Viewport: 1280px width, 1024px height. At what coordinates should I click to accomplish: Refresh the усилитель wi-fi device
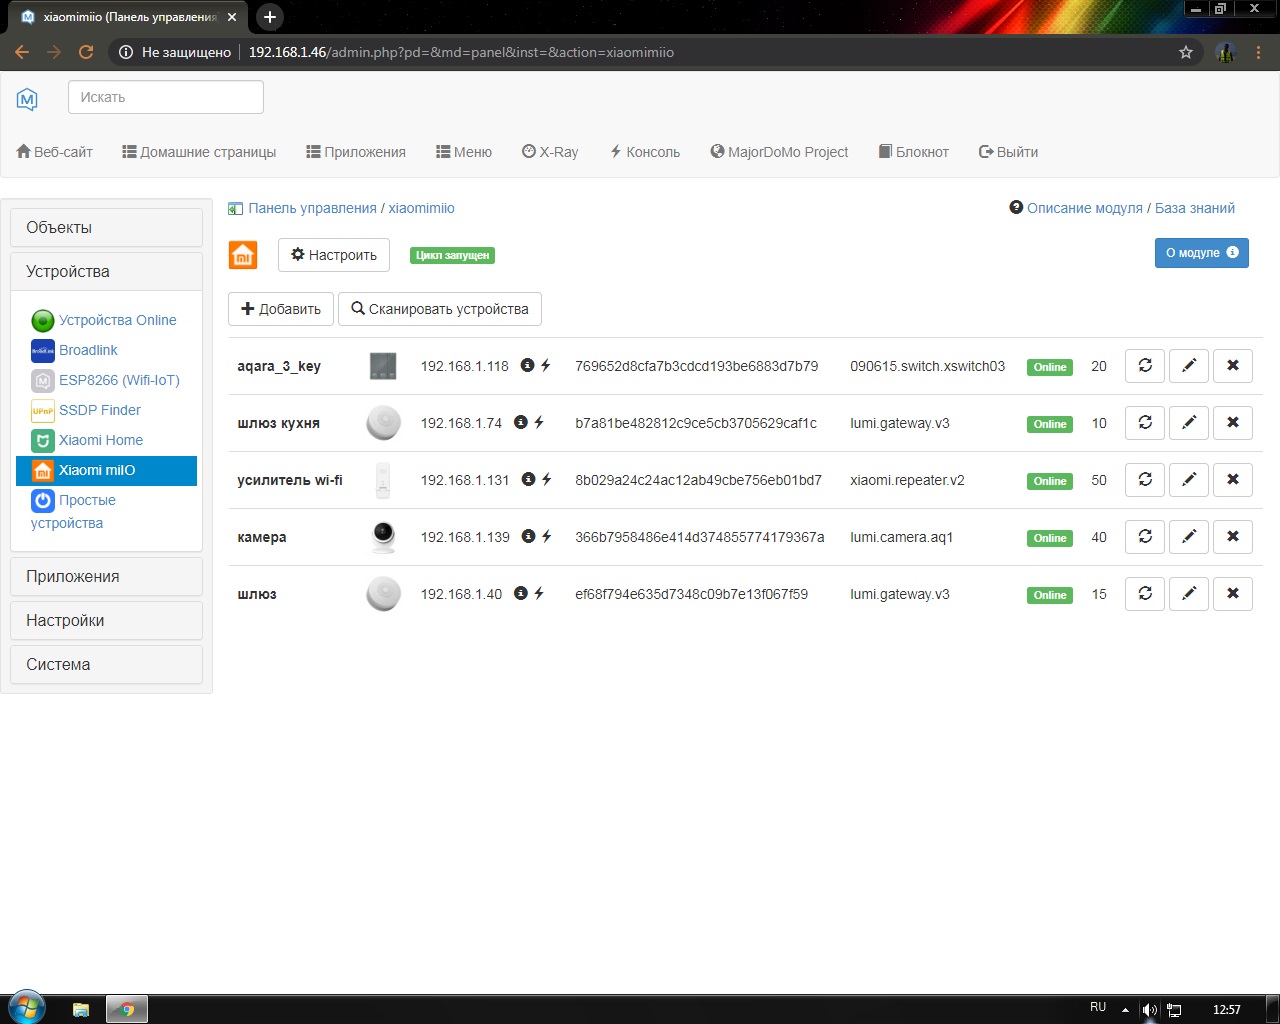pos(1145,480)
